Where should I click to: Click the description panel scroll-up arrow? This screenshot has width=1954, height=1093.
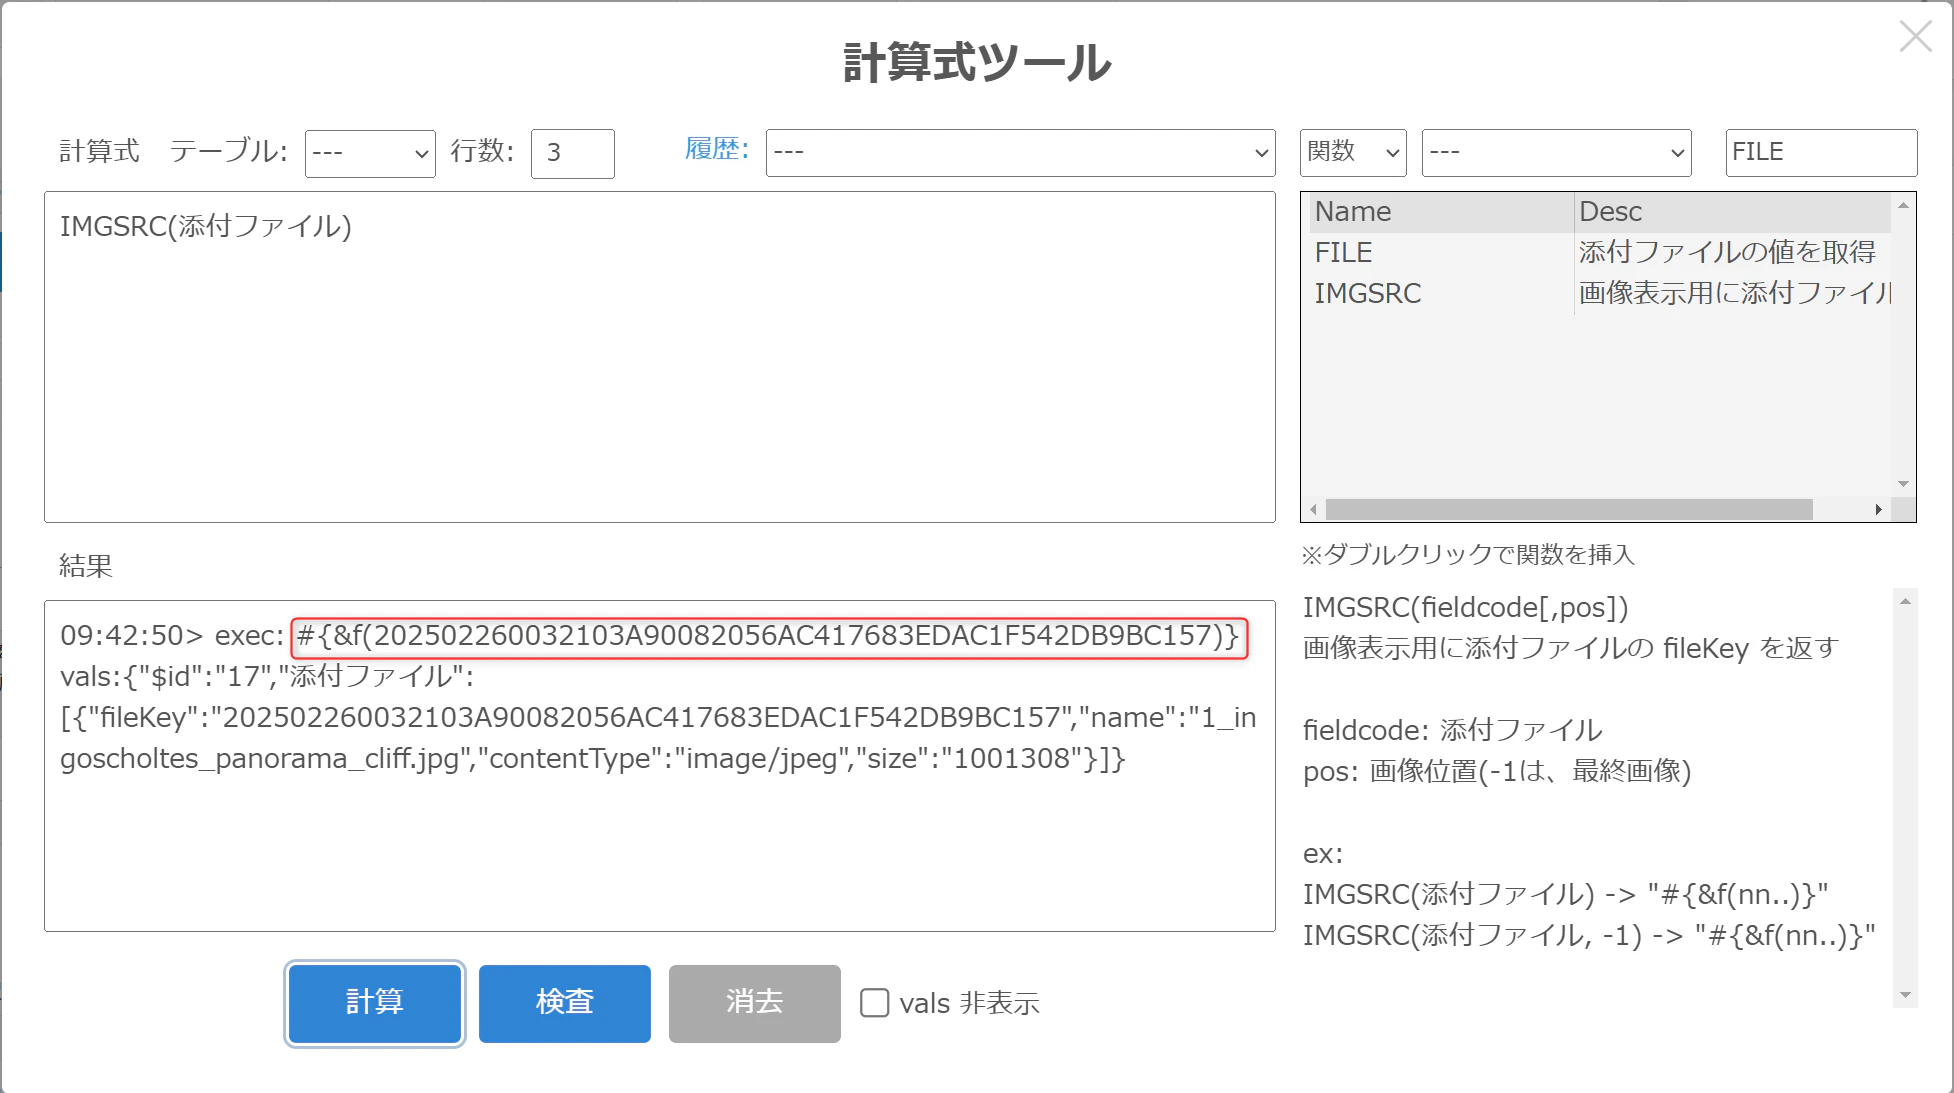pyautogui.click(x=1905, y=601)
